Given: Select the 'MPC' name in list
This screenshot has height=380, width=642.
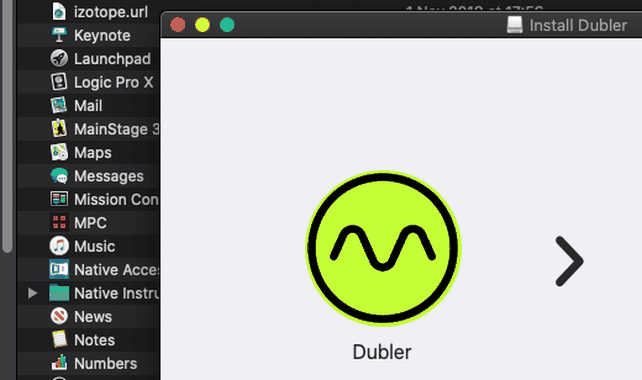Looking at the screenshot, I should coord(90,223).
